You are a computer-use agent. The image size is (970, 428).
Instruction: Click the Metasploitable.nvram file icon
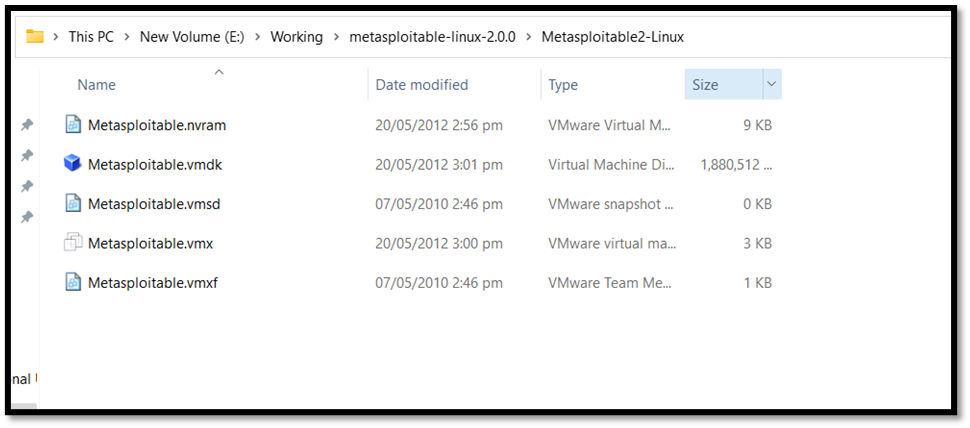coord(72,124)
